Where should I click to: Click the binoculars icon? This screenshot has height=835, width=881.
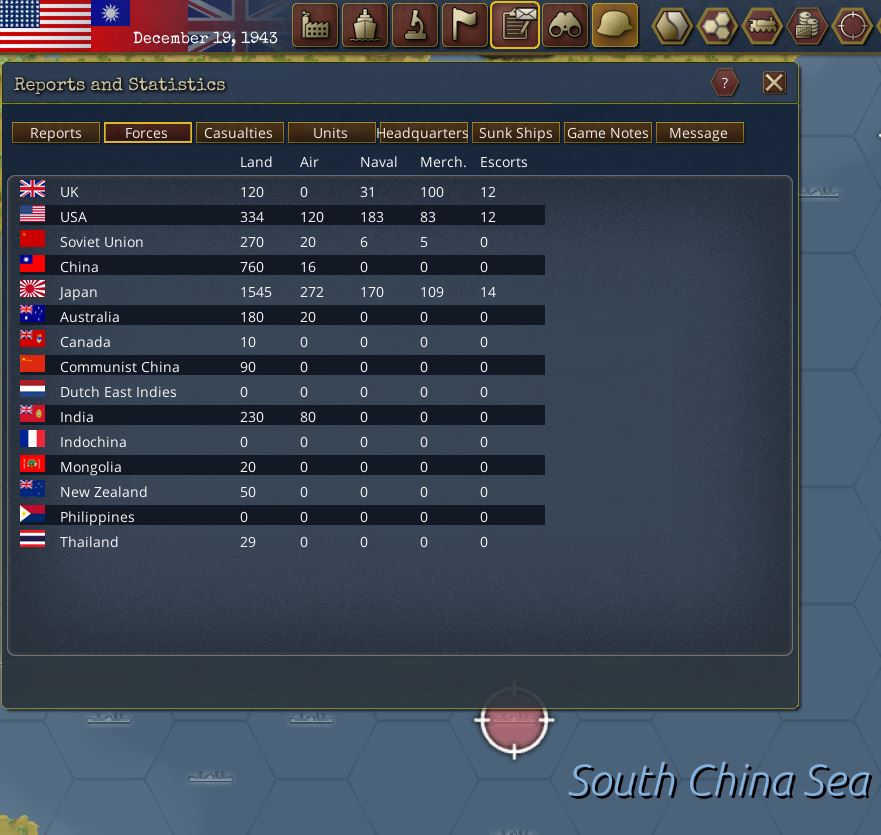[565, 25]
